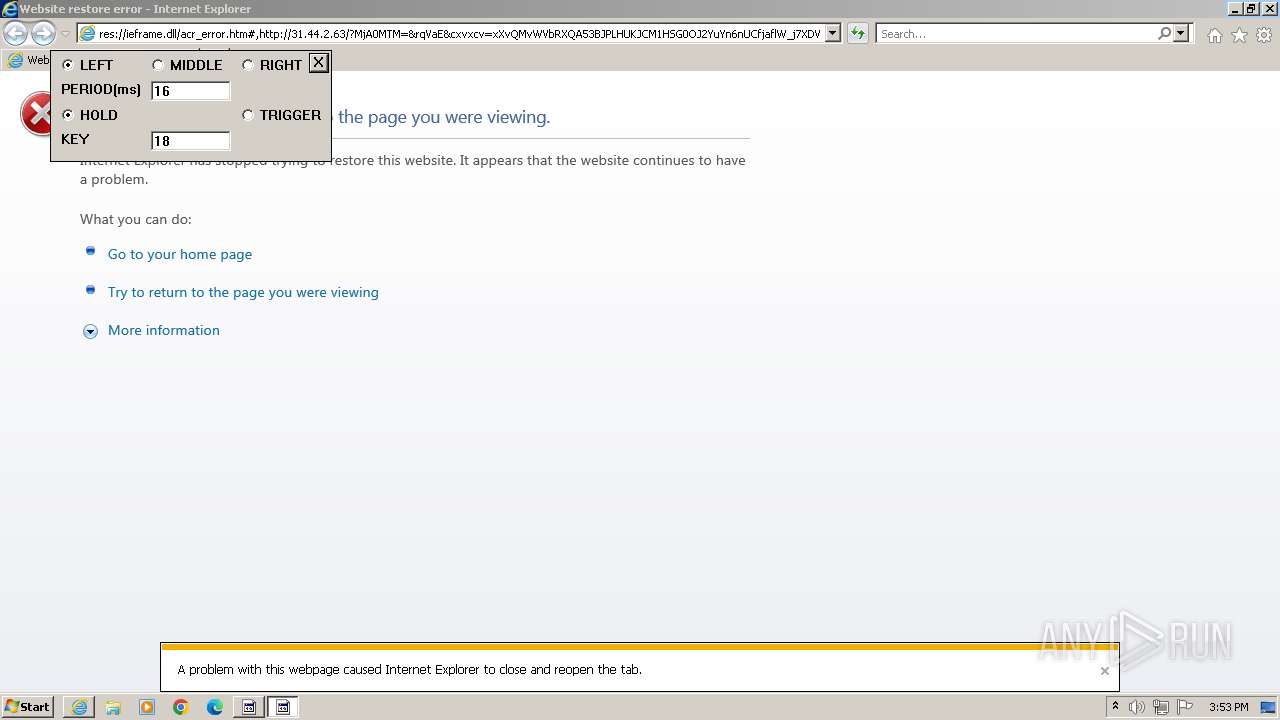Close the auto-clicker panel with X
The height and width of the screenshot is (720, 1280).
coord(318,63)
